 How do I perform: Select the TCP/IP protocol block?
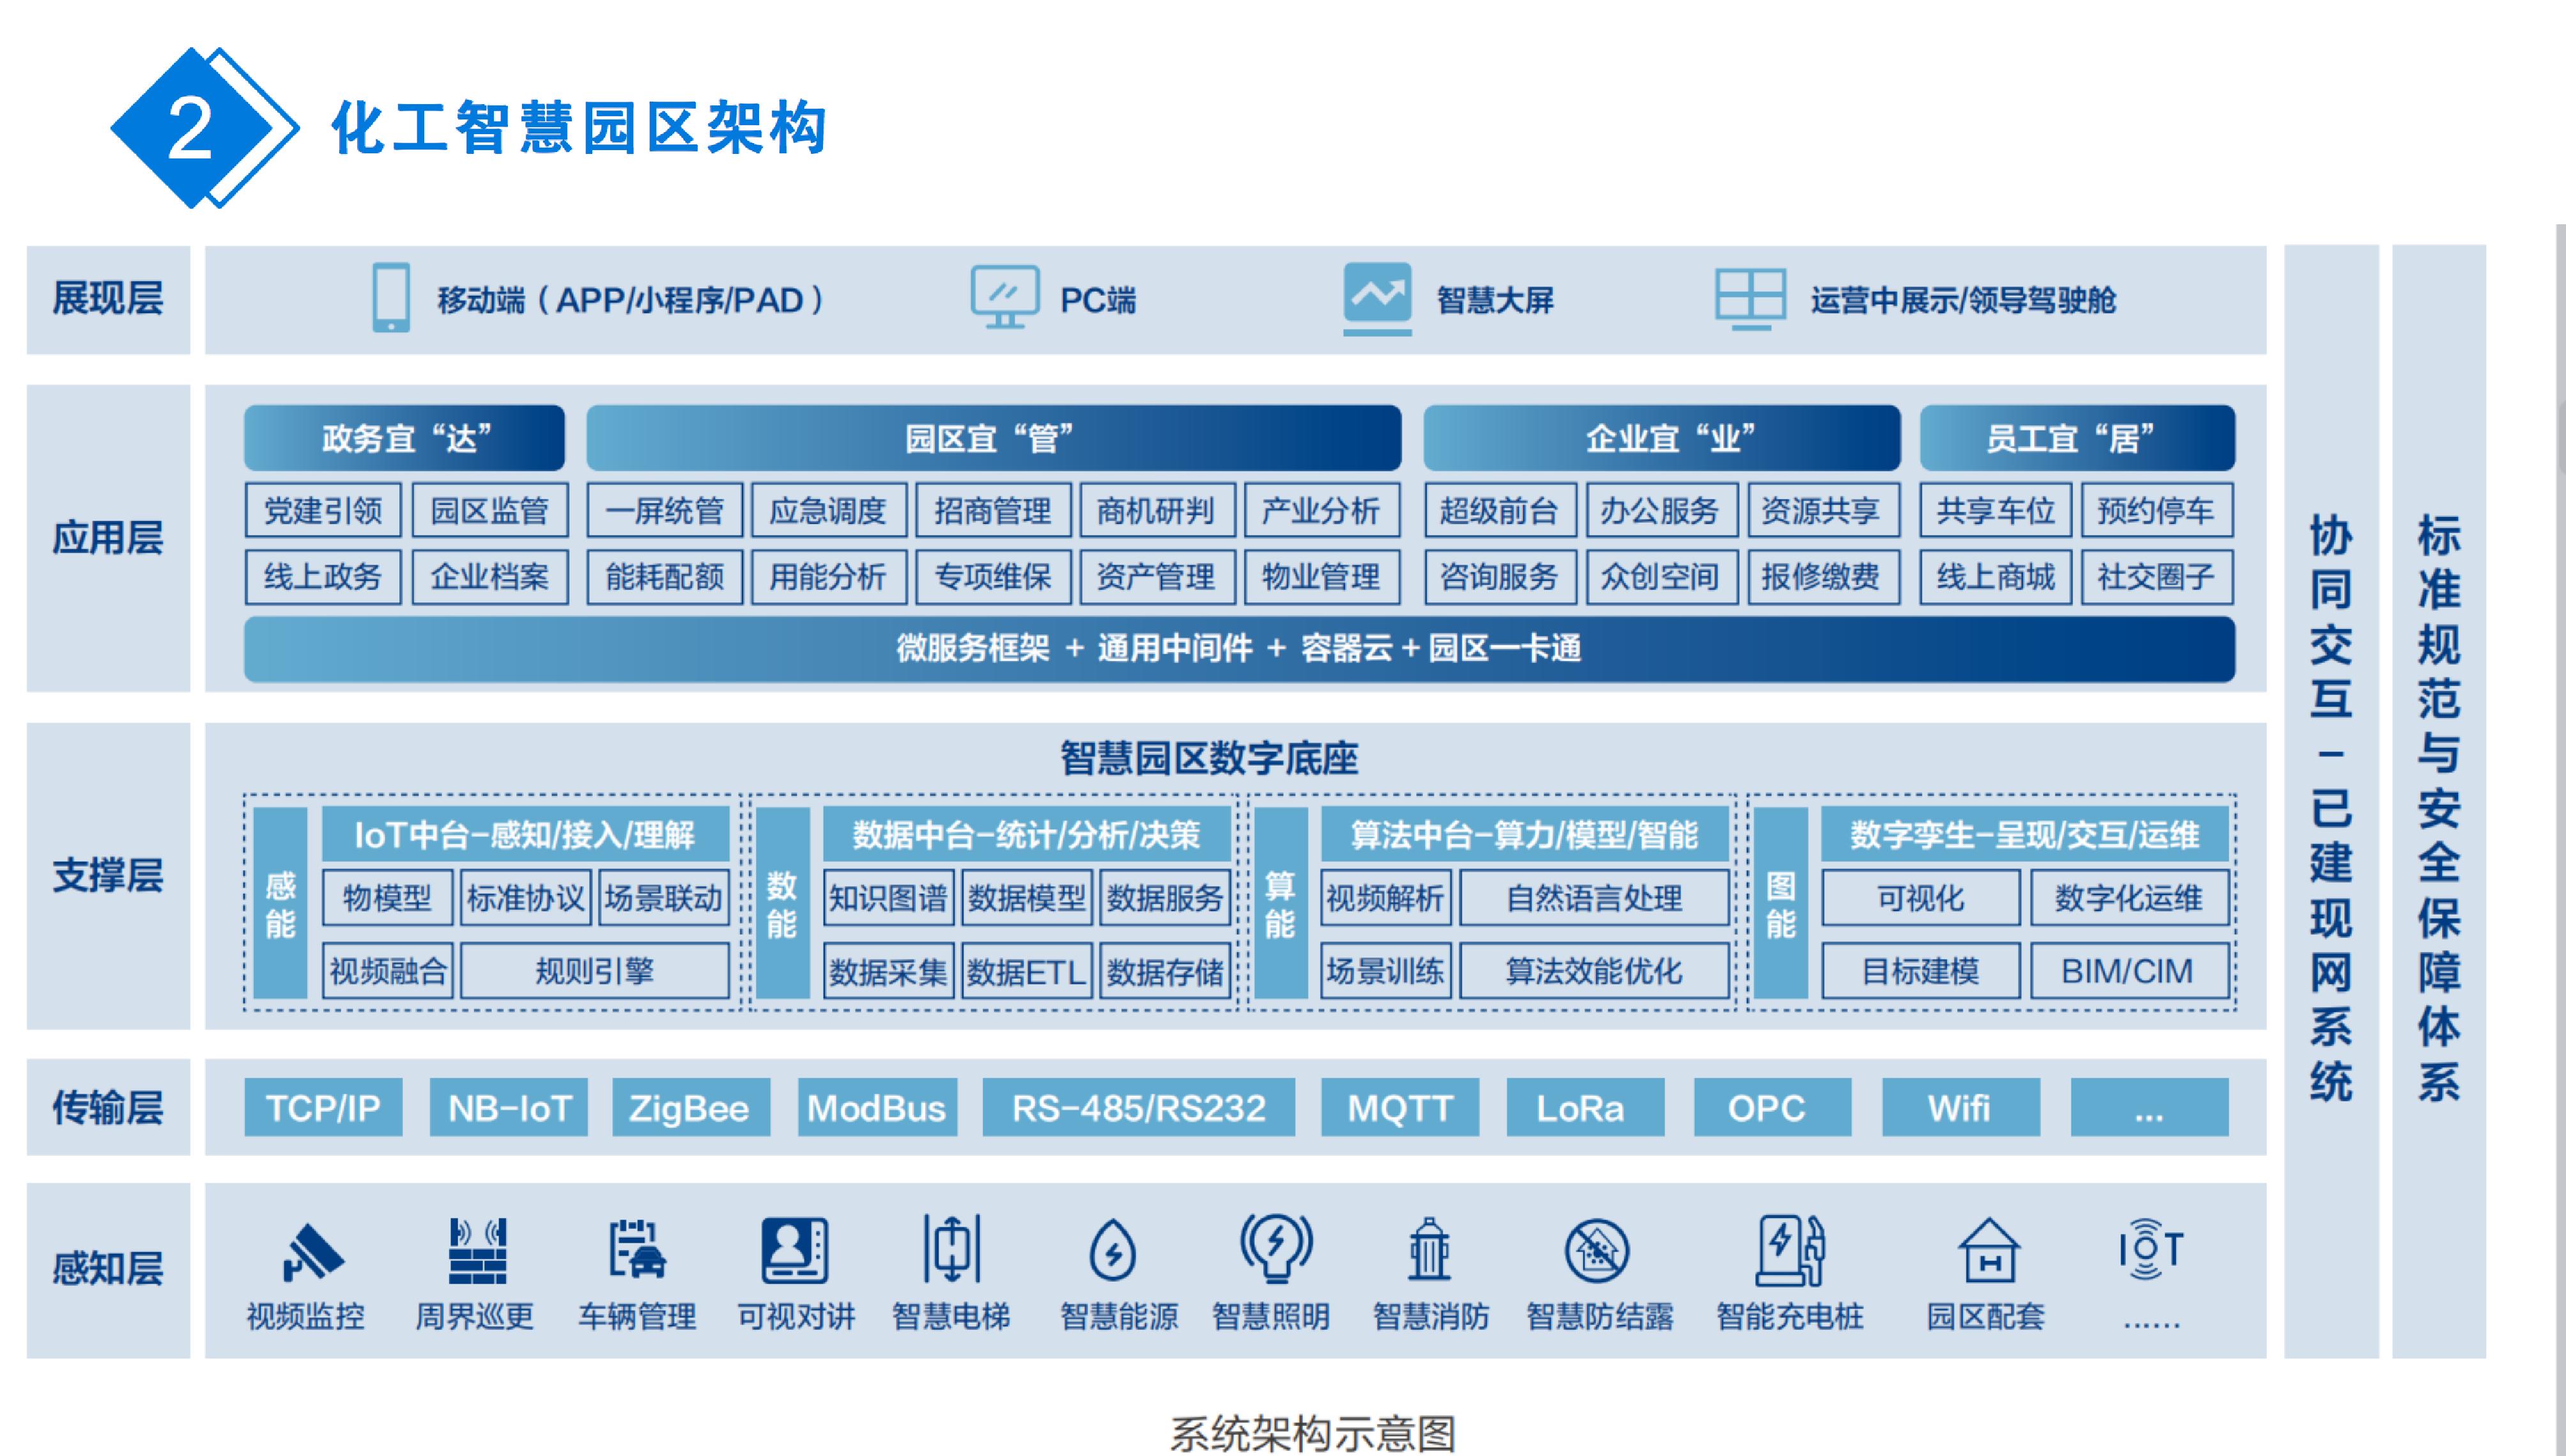323,1107
